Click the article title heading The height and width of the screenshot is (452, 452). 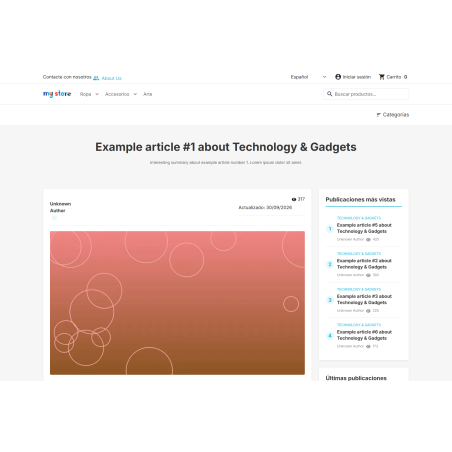pyautogui.click(x=226, y=147)
